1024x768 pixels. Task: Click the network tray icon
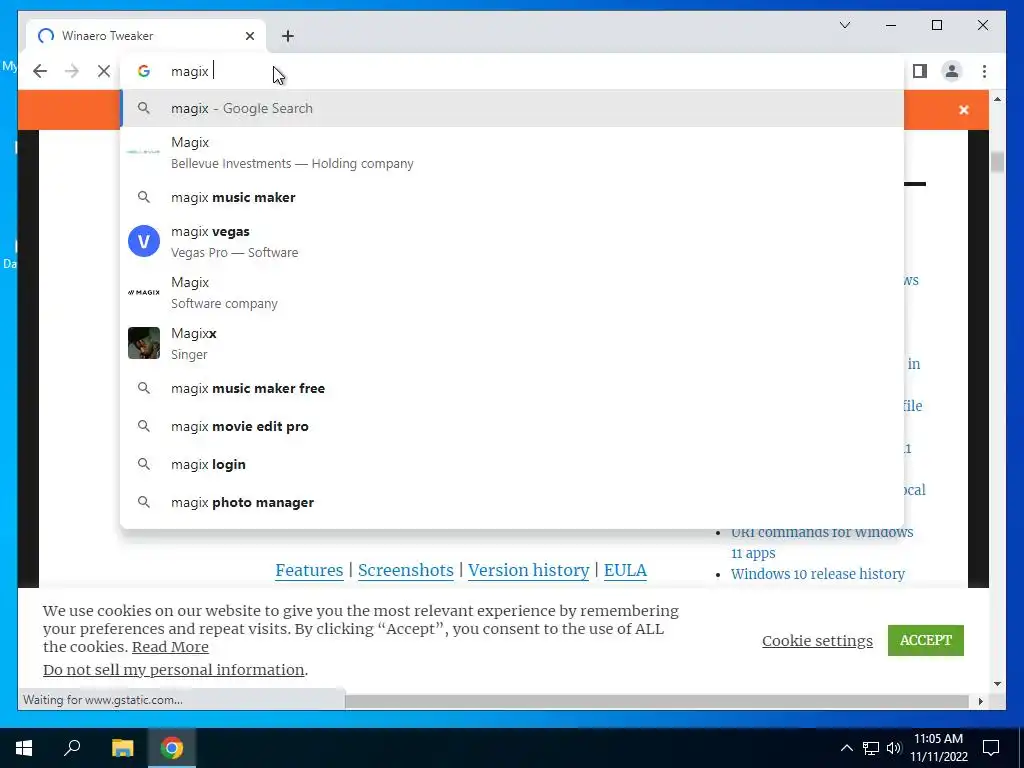[x=871, y=748]
